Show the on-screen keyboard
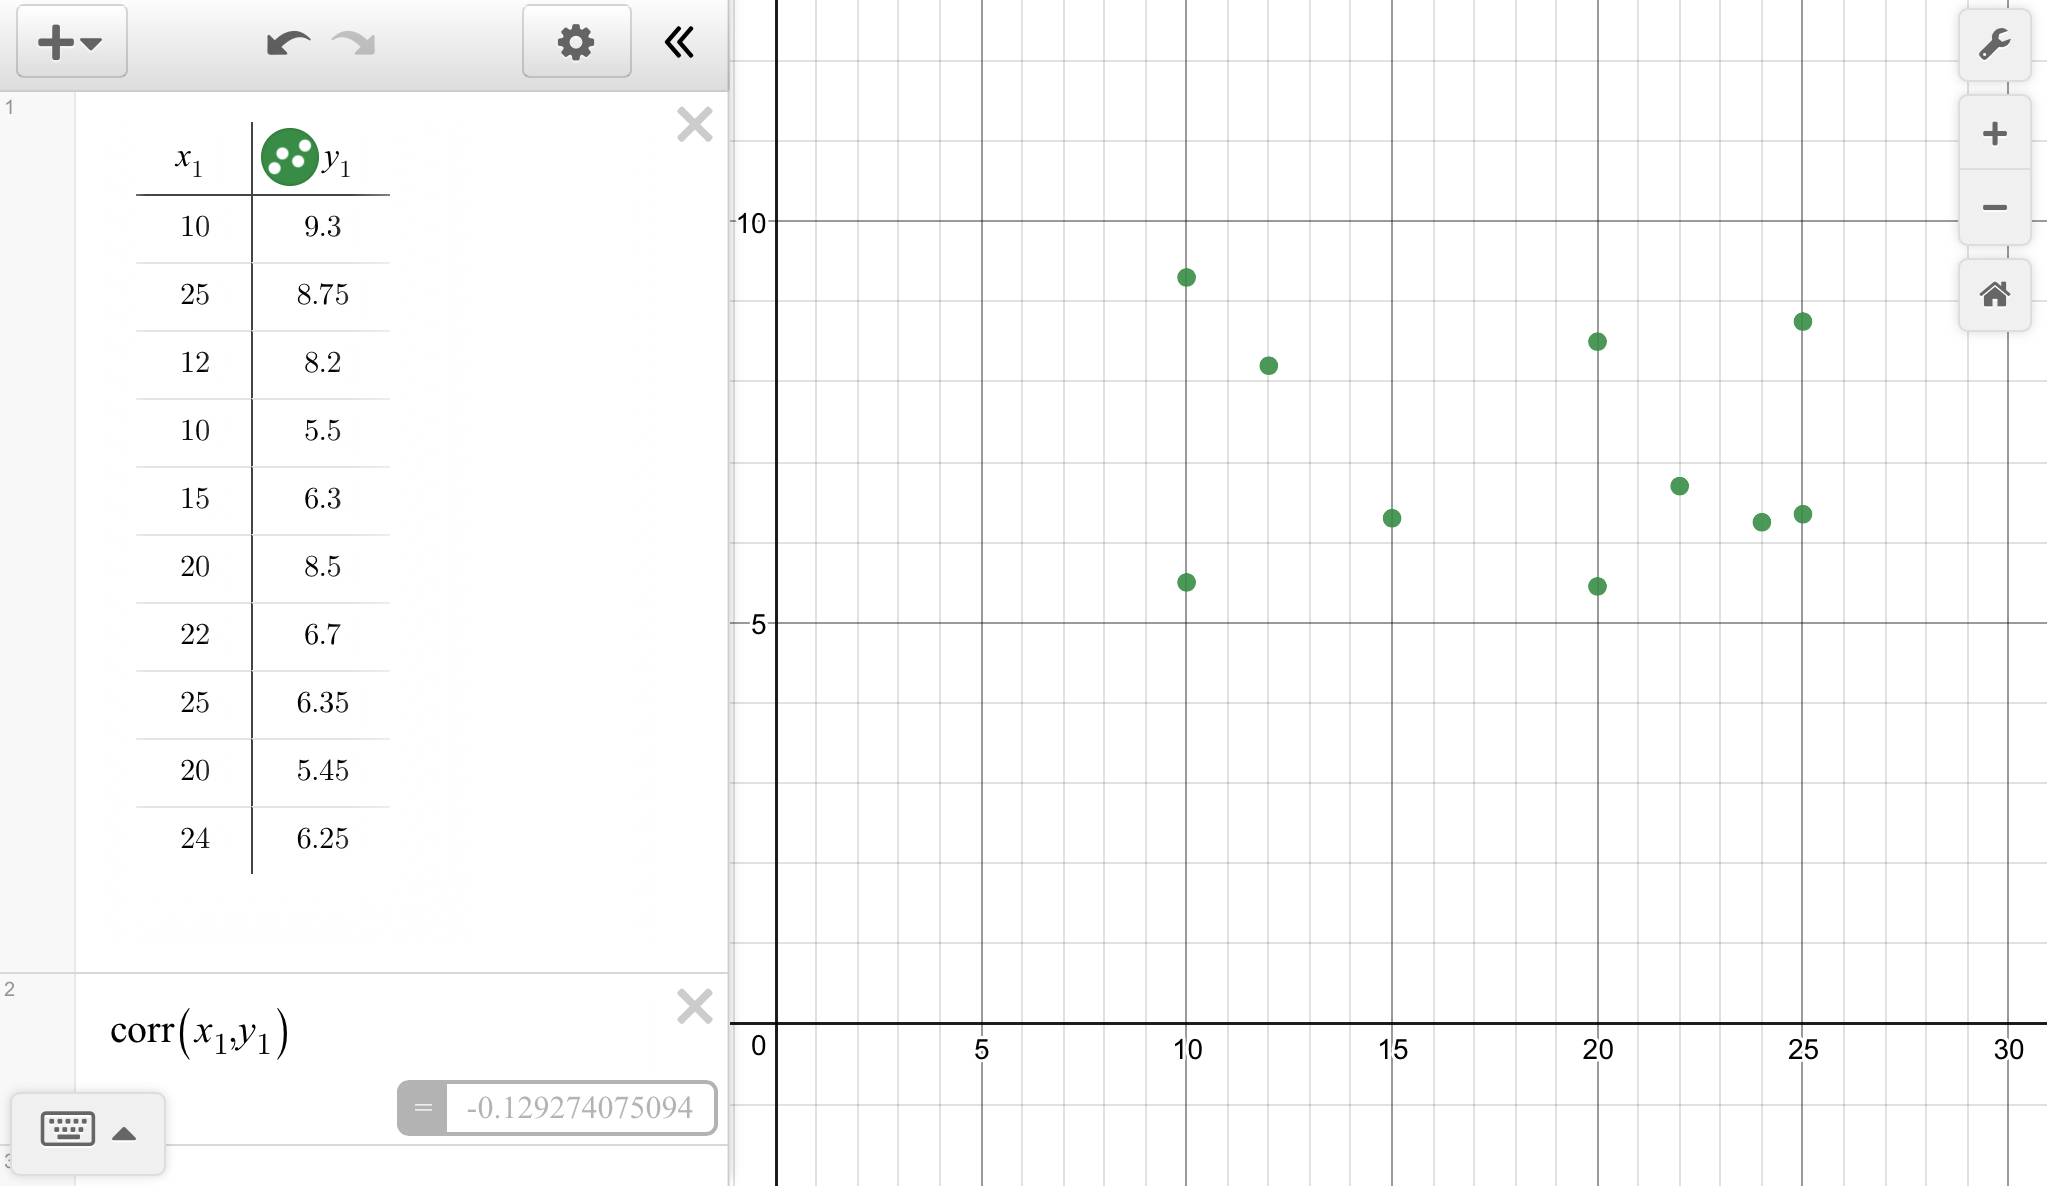Image resolution: width=2048 pixels, height=1186 pixels. click(x=67, y=1130)
